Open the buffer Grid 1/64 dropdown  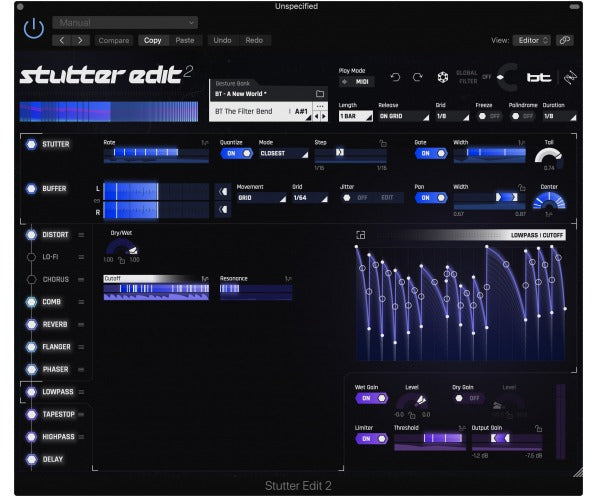[310, 198]
